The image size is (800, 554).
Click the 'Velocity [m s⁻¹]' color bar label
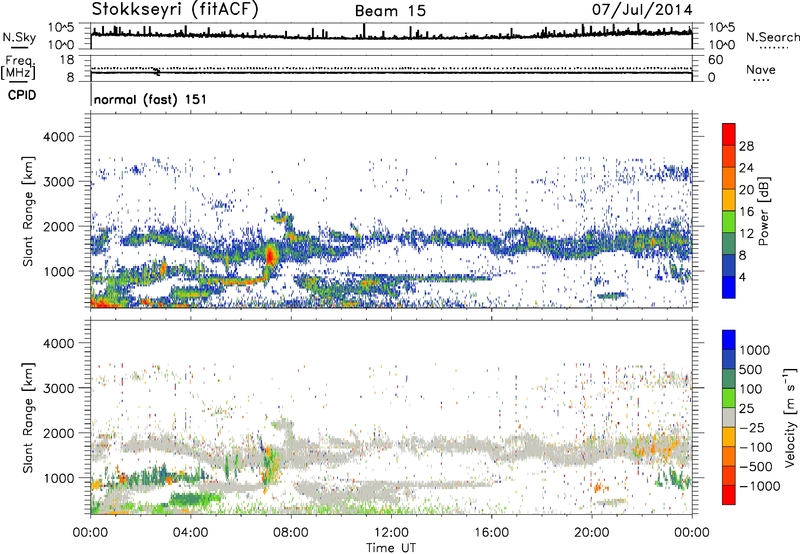(790, 417)
